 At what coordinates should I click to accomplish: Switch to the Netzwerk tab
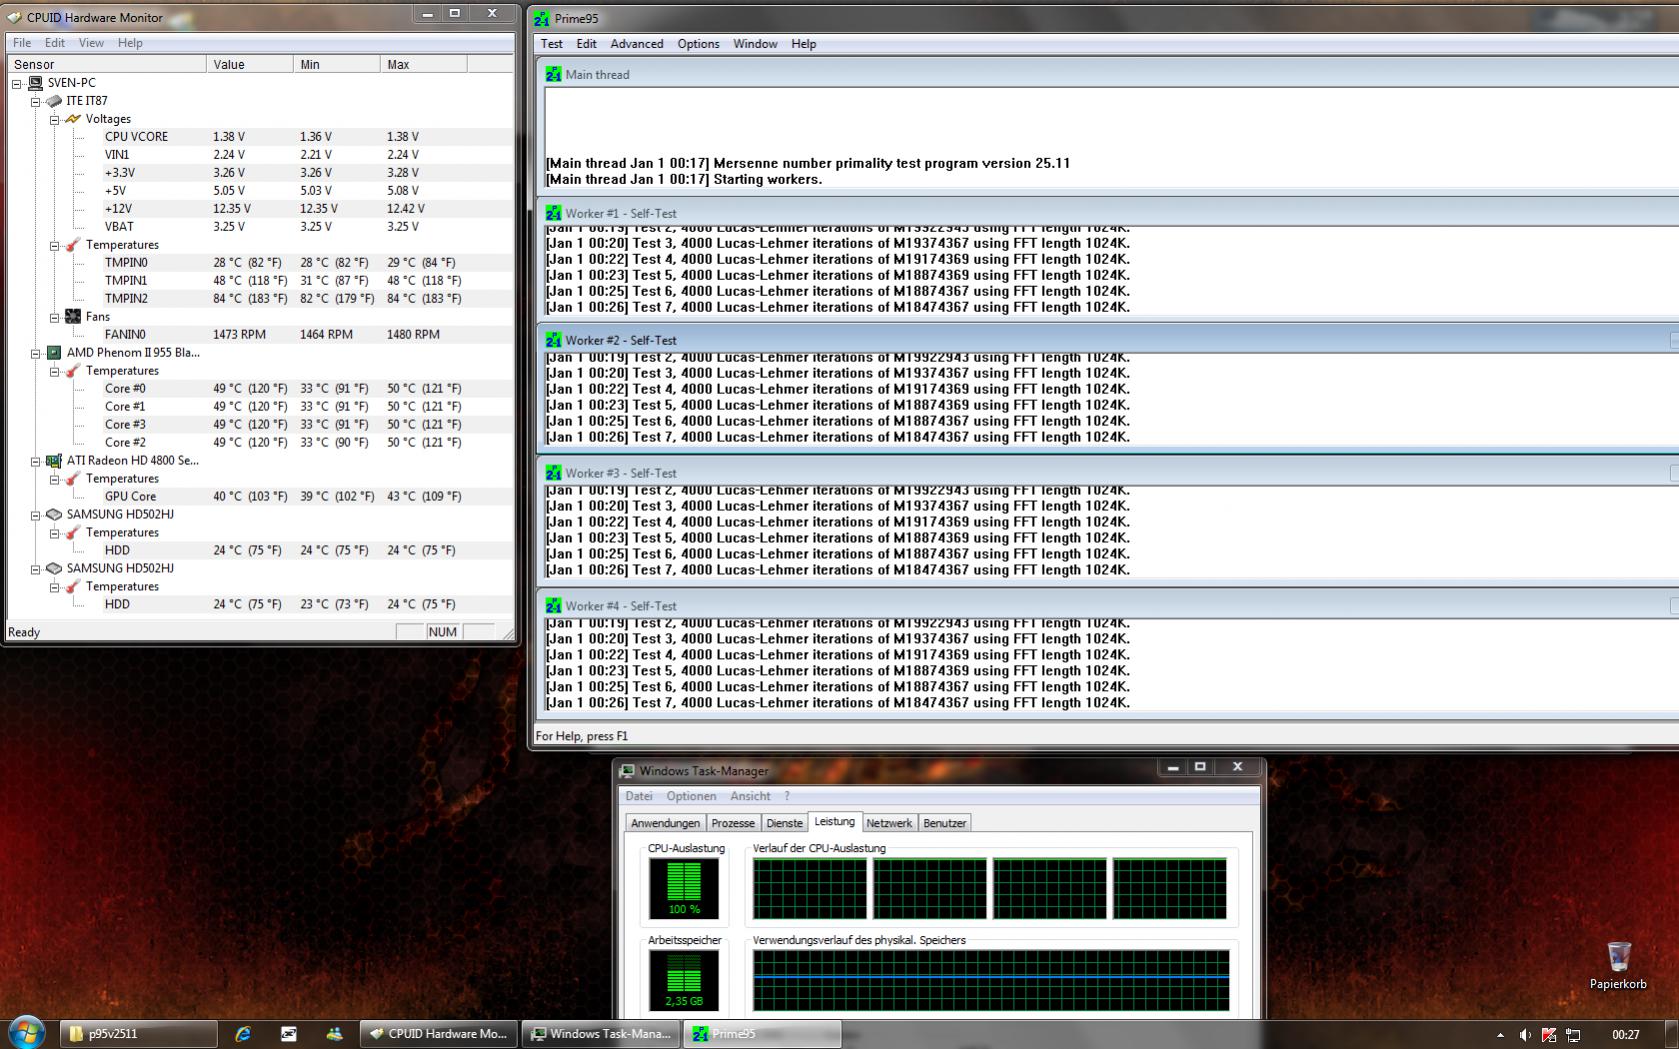coord(889,823)
